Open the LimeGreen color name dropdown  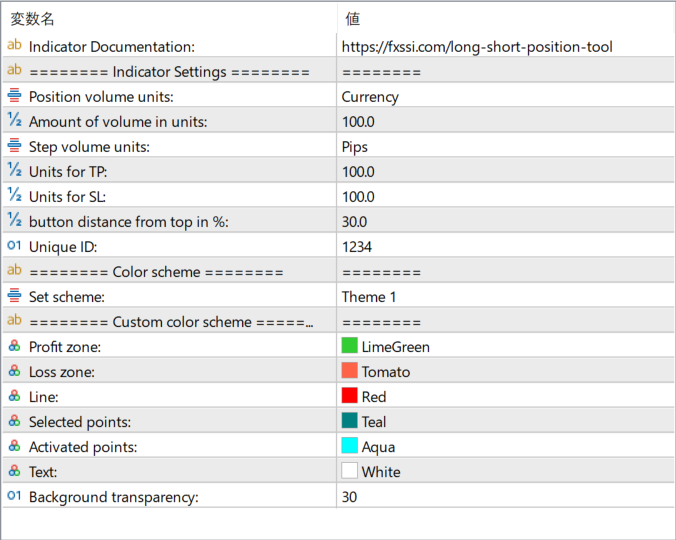[395, 347]
